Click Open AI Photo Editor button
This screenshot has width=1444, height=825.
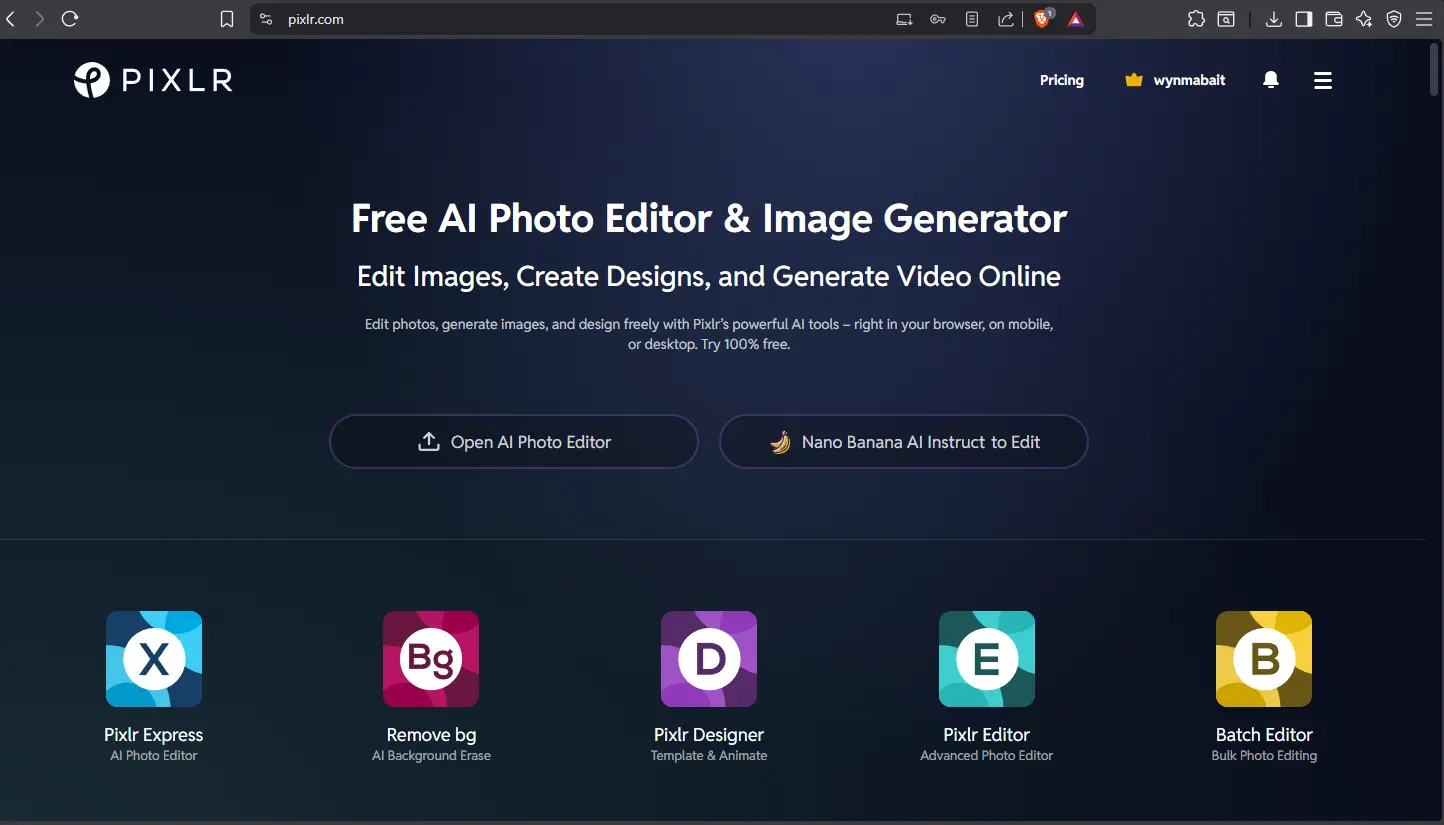[514, 441]
